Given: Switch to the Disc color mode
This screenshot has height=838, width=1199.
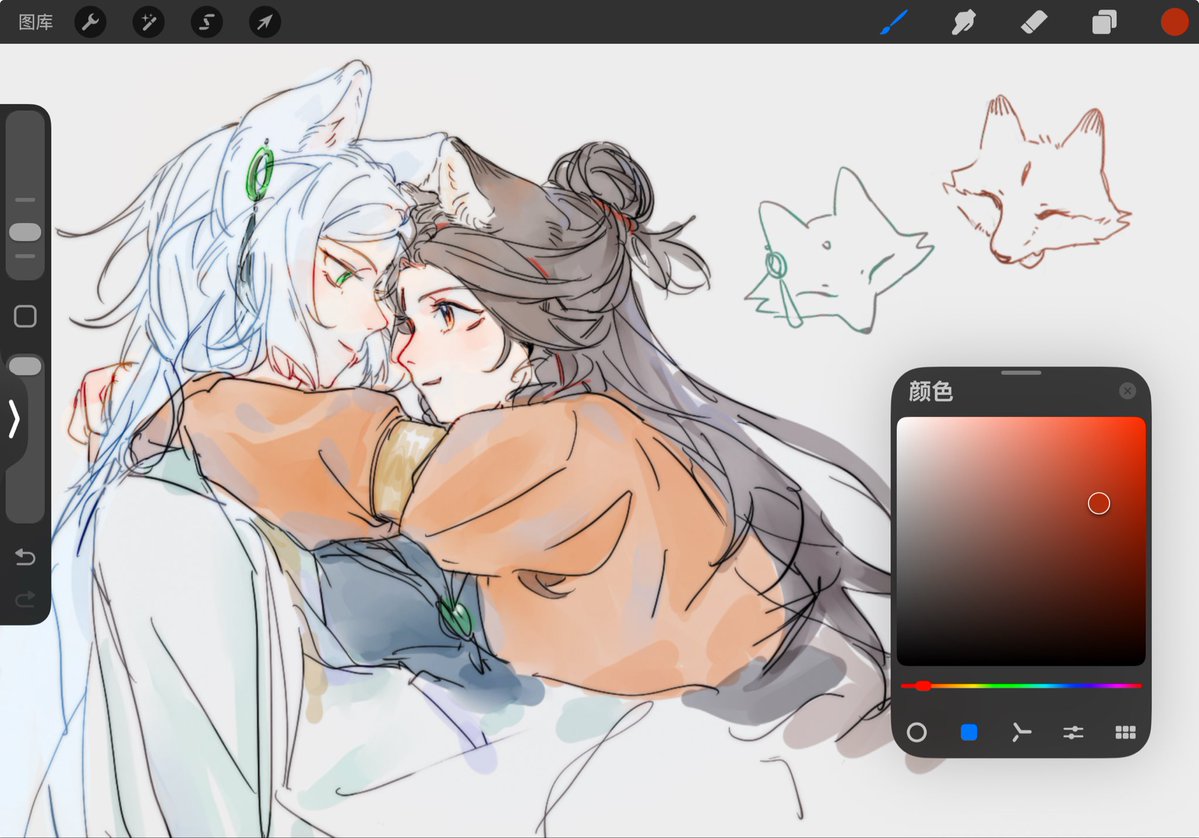Looking at the screenshot, I should coord(917,732).
